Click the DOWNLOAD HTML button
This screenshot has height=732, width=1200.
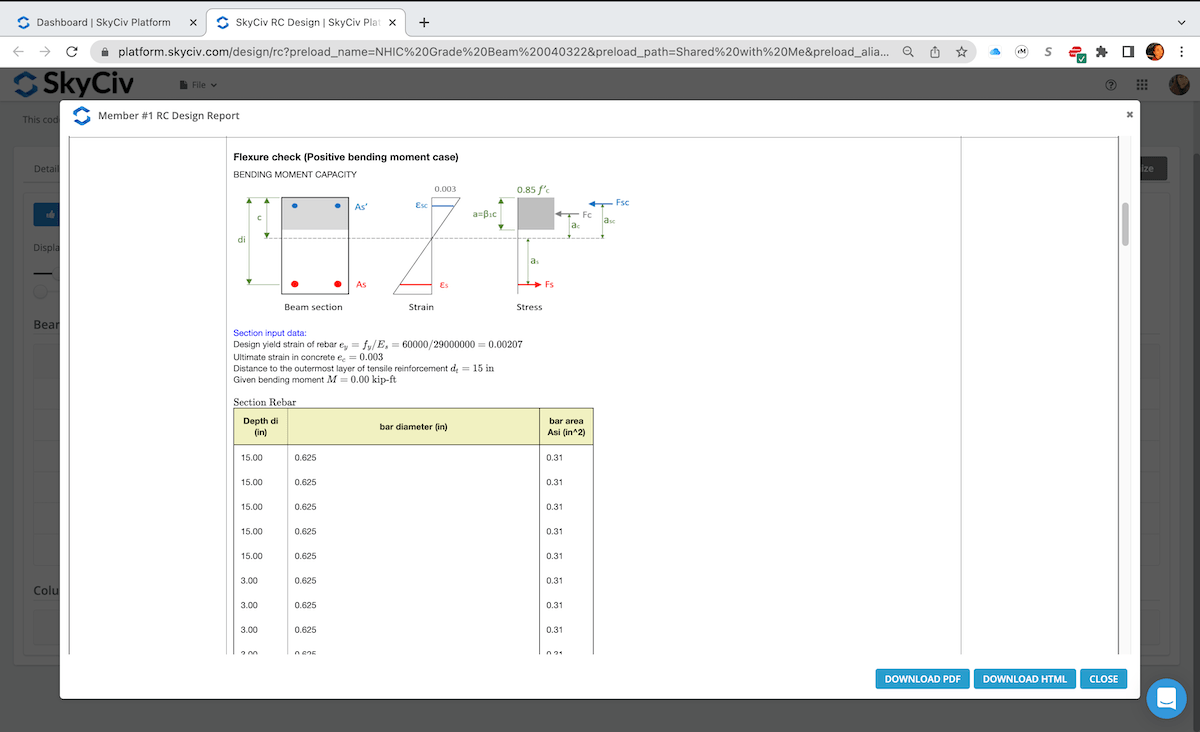click(x=1024, y=678)
